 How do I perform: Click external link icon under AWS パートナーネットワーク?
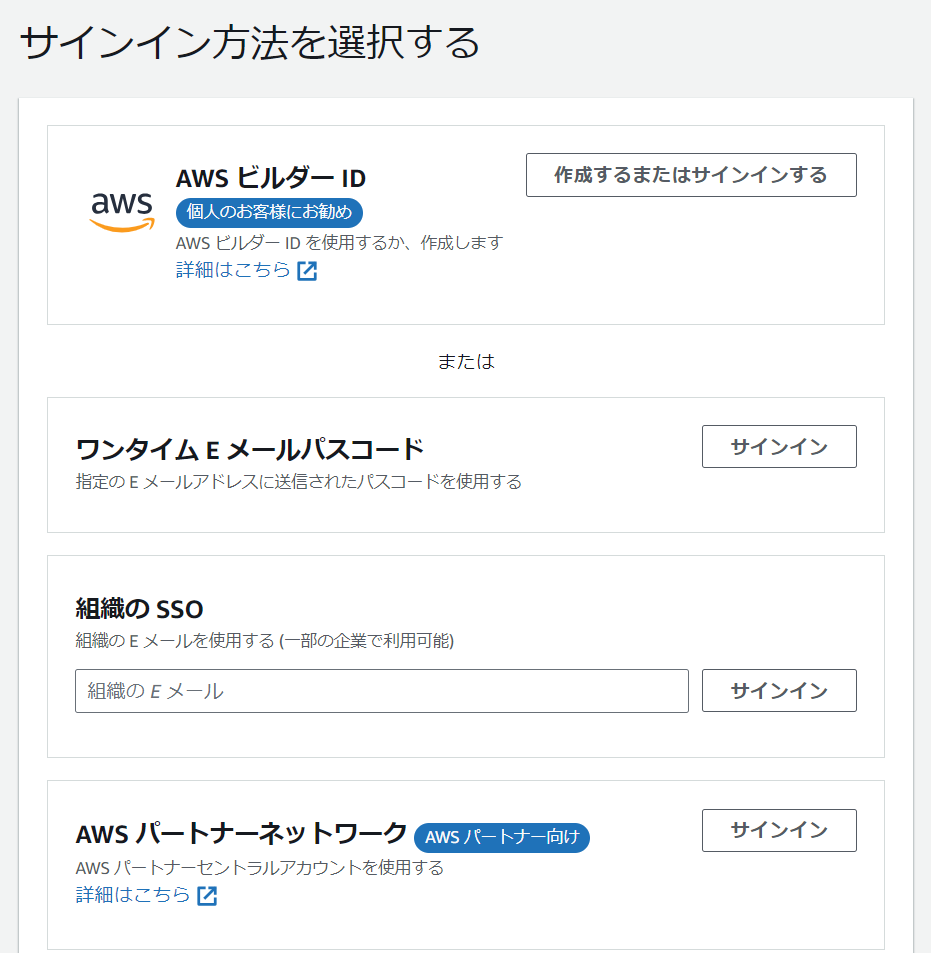tap(207, 896)
